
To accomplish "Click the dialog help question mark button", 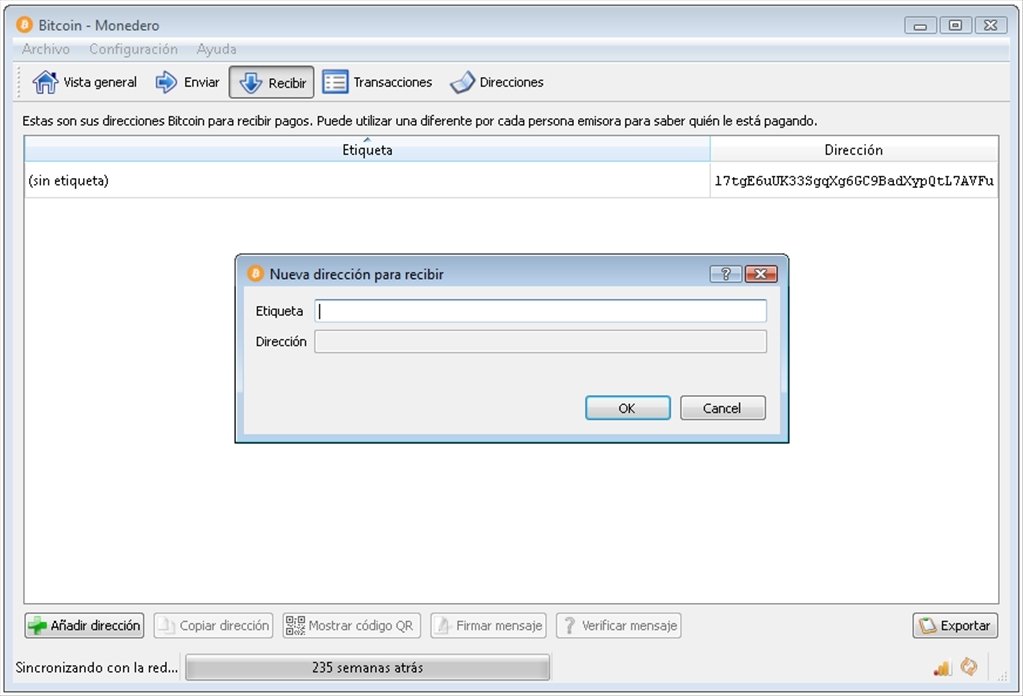I will click(725, 274).
